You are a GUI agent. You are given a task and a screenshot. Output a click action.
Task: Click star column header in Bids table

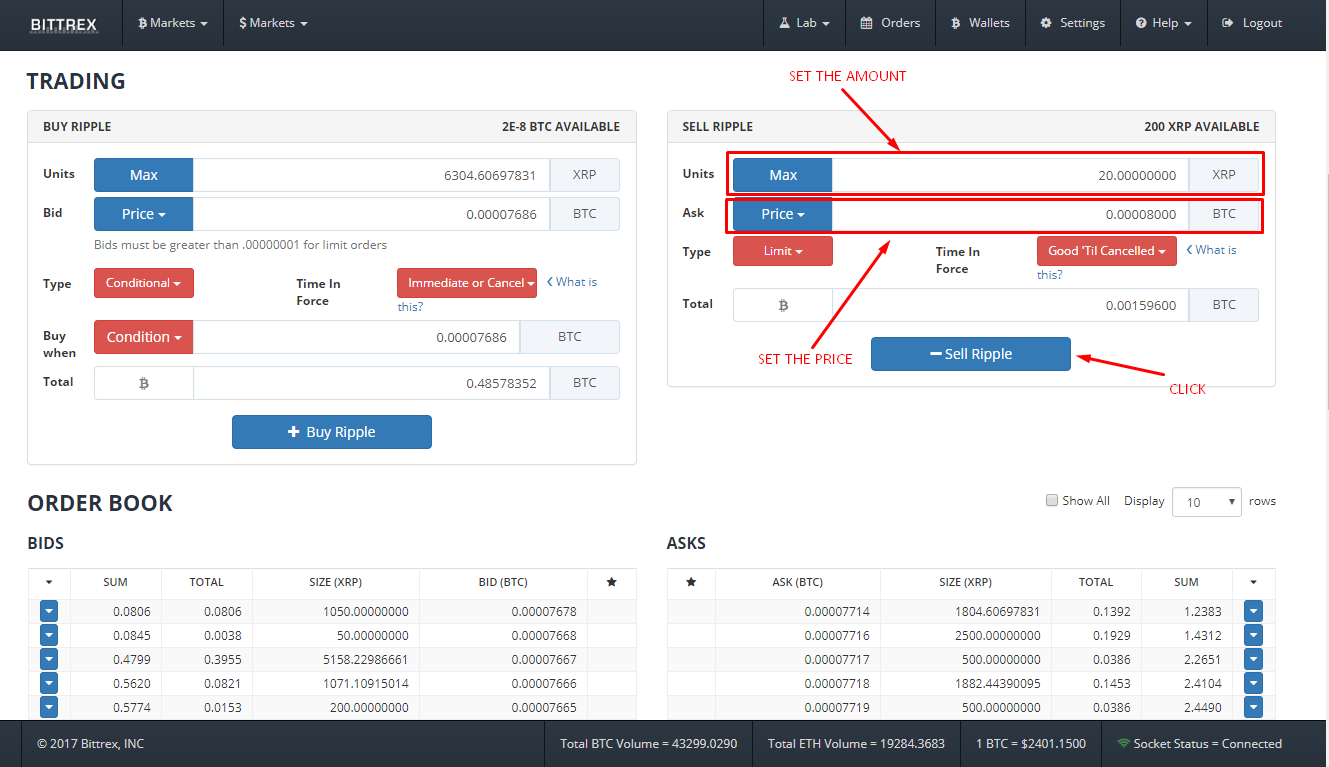point(612,582)
